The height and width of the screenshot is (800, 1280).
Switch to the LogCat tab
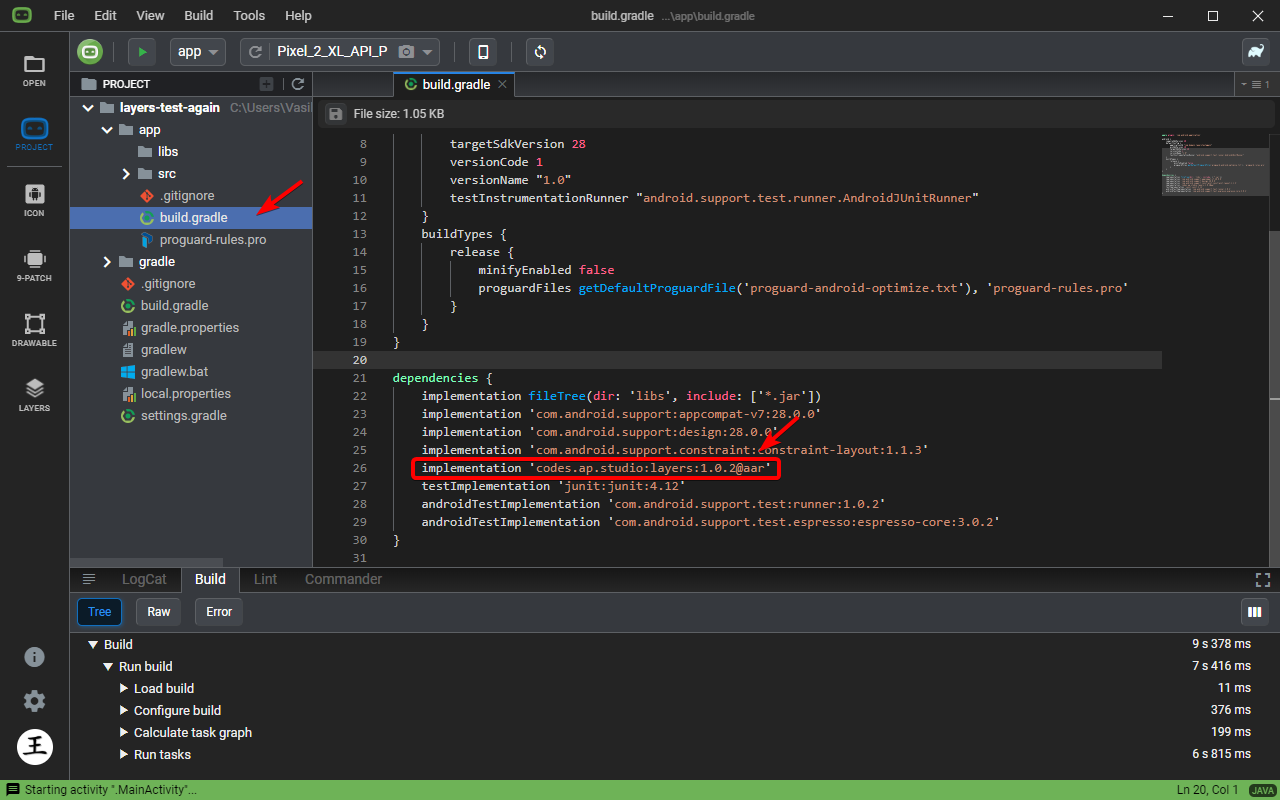145,579
